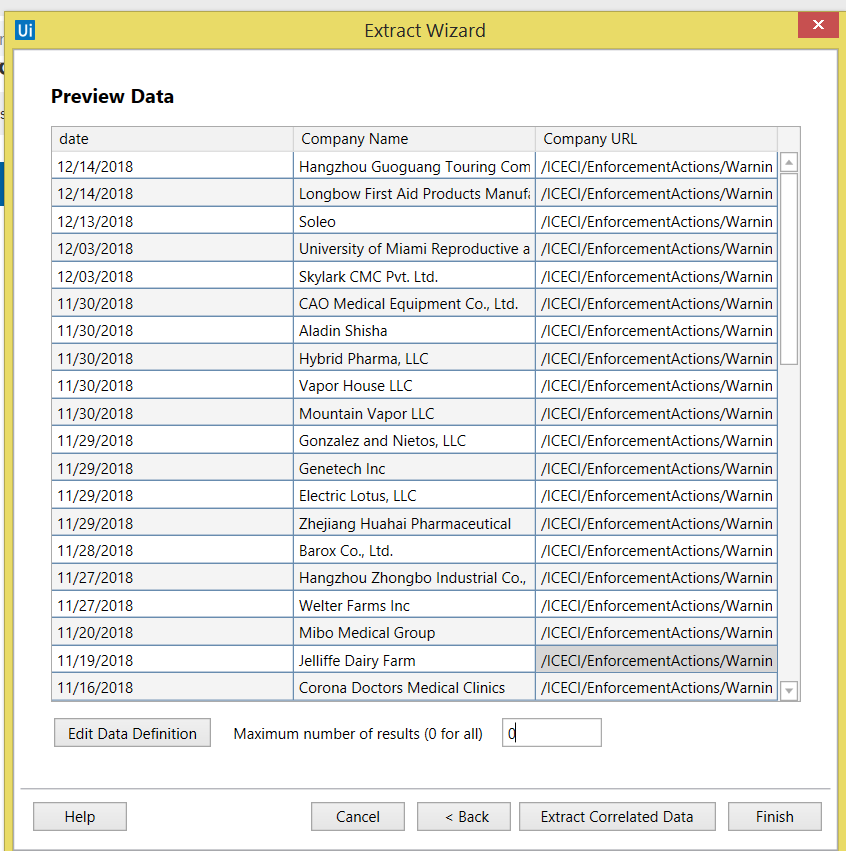Select the Aladin Shisha cell
846x851 pixels.
coord(414,331)
